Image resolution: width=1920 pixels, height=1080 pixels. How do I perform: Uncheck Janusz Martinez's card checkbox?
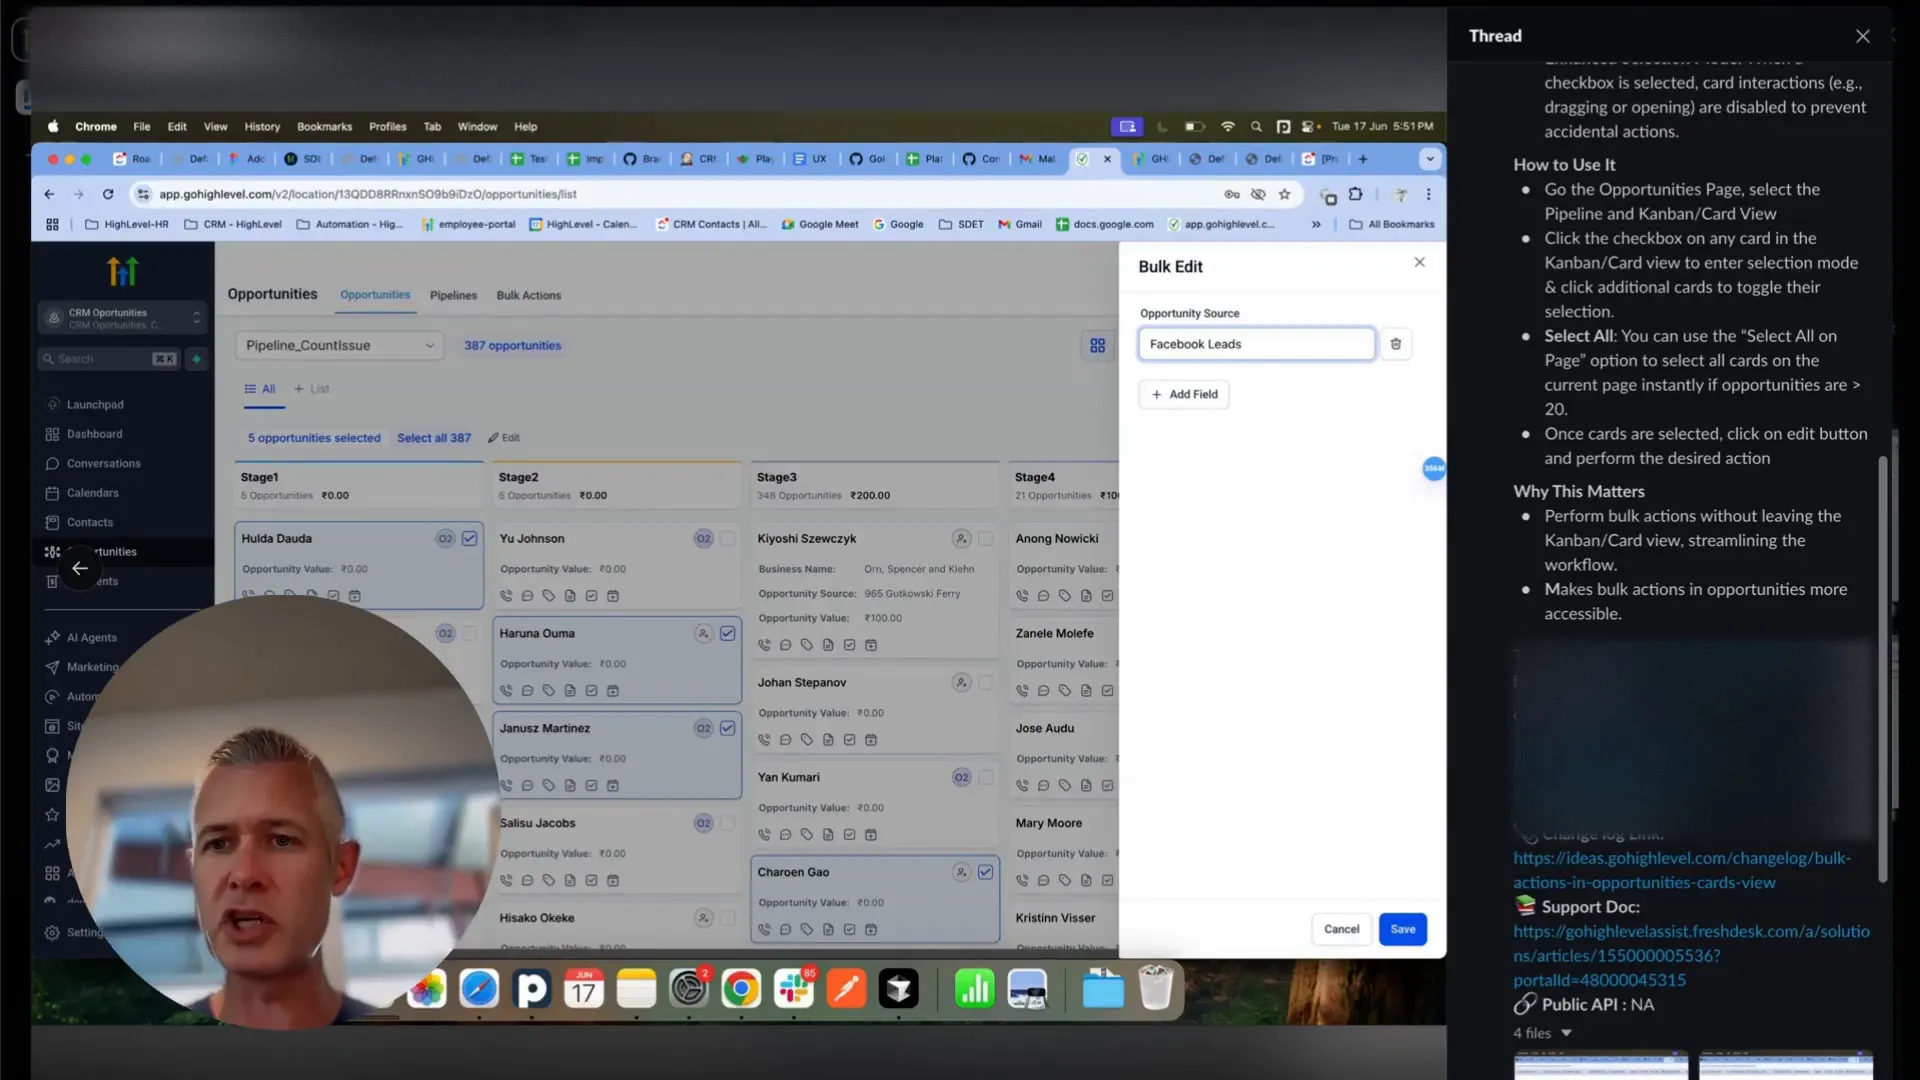tap(727, 729)
